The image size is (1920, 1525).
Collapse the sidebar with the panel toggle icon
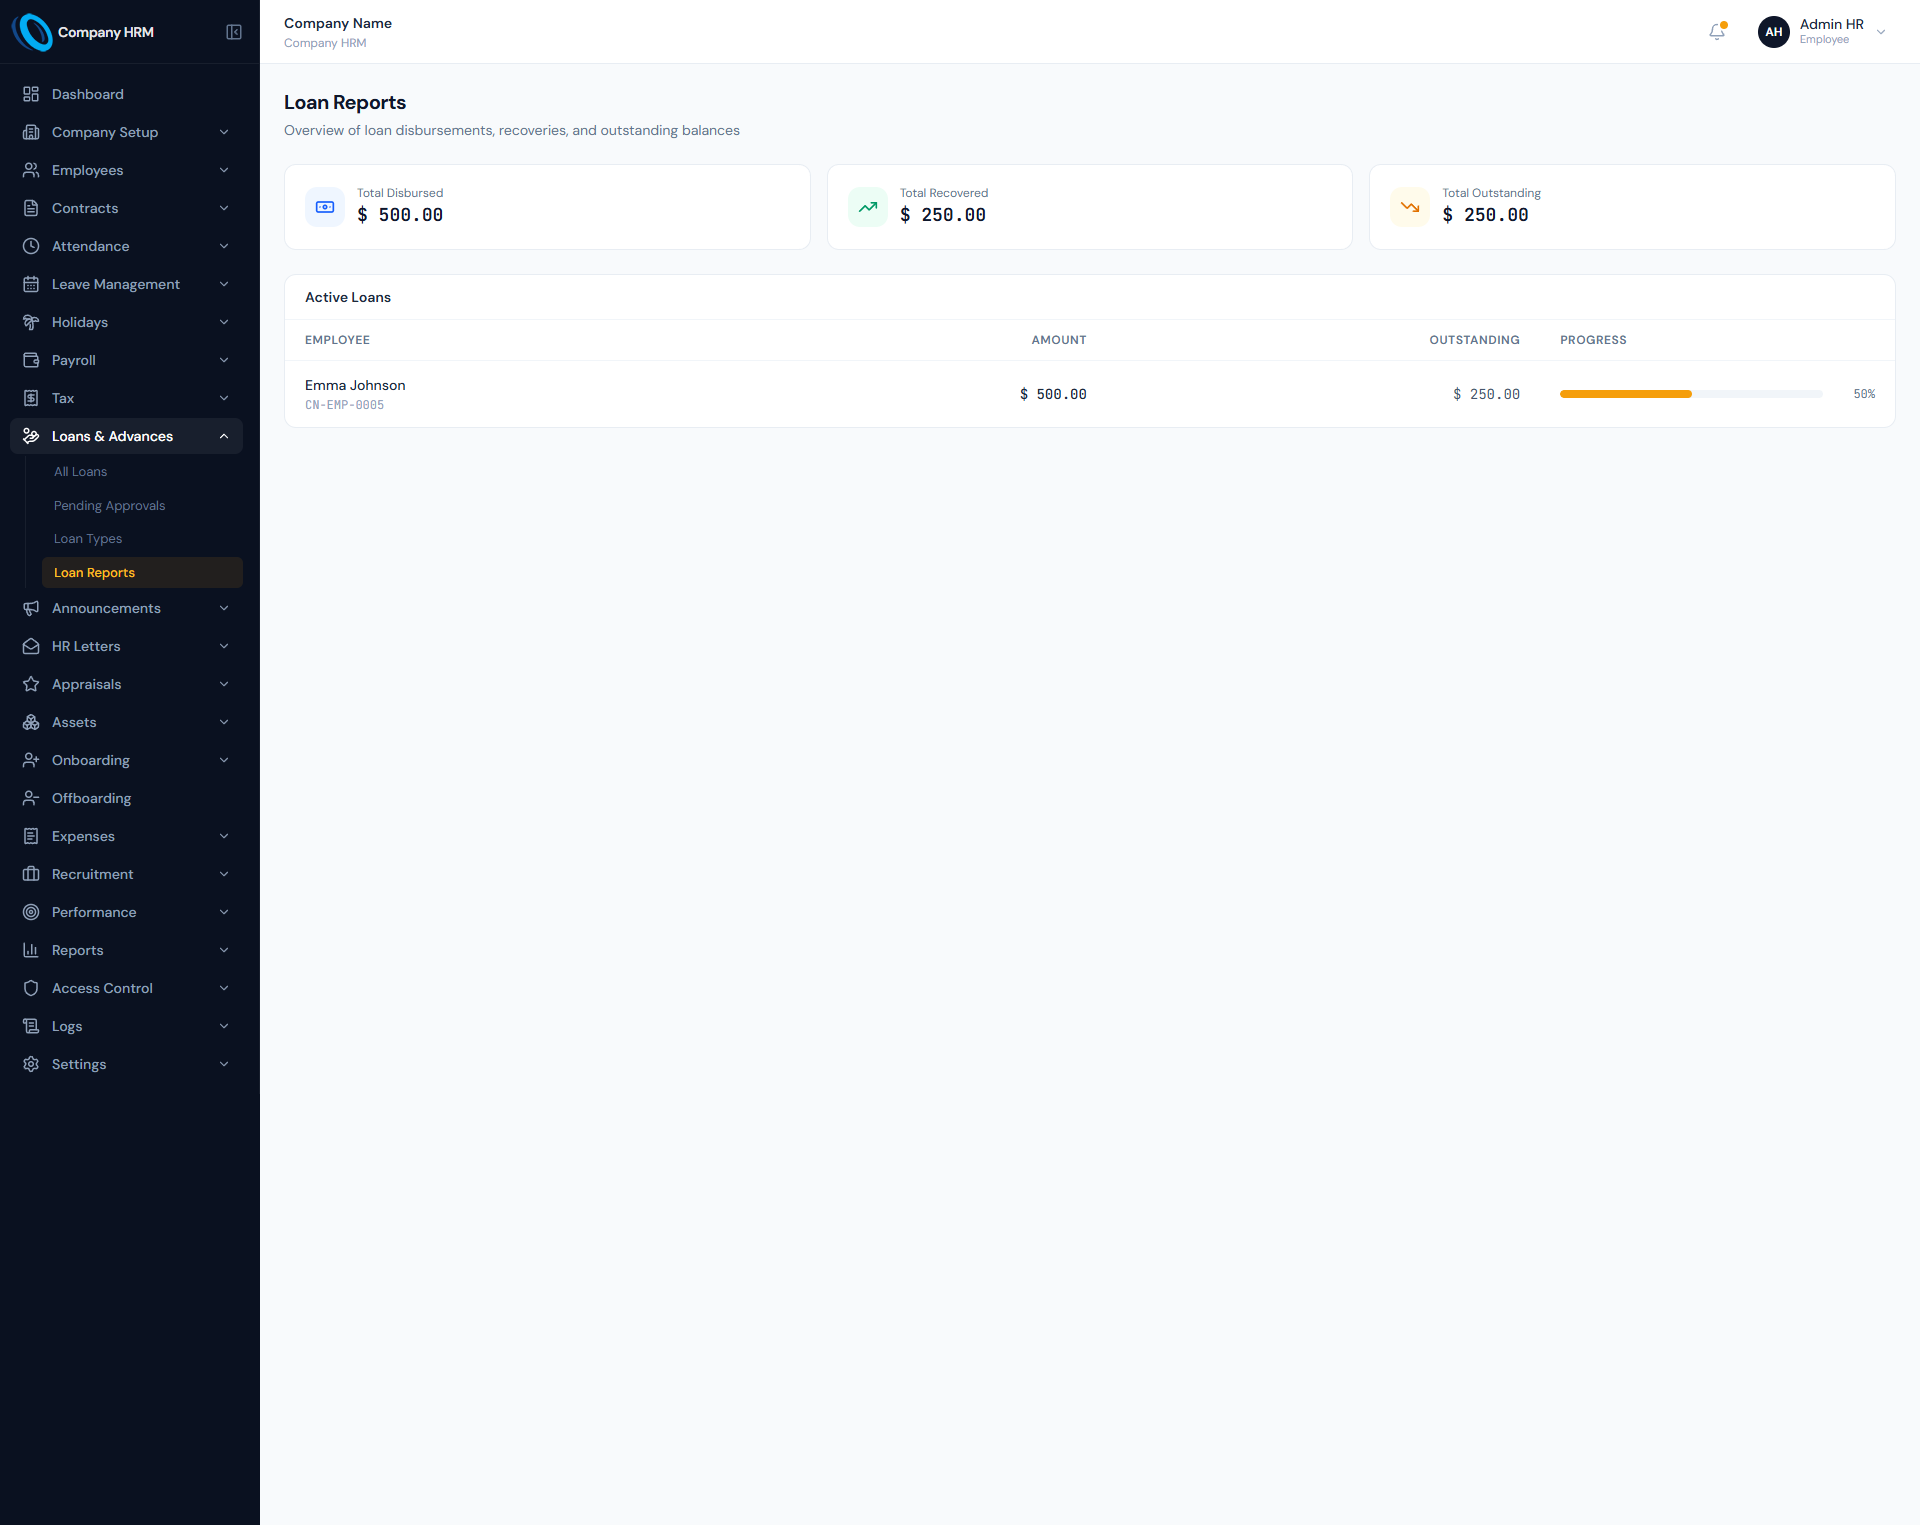234,32
